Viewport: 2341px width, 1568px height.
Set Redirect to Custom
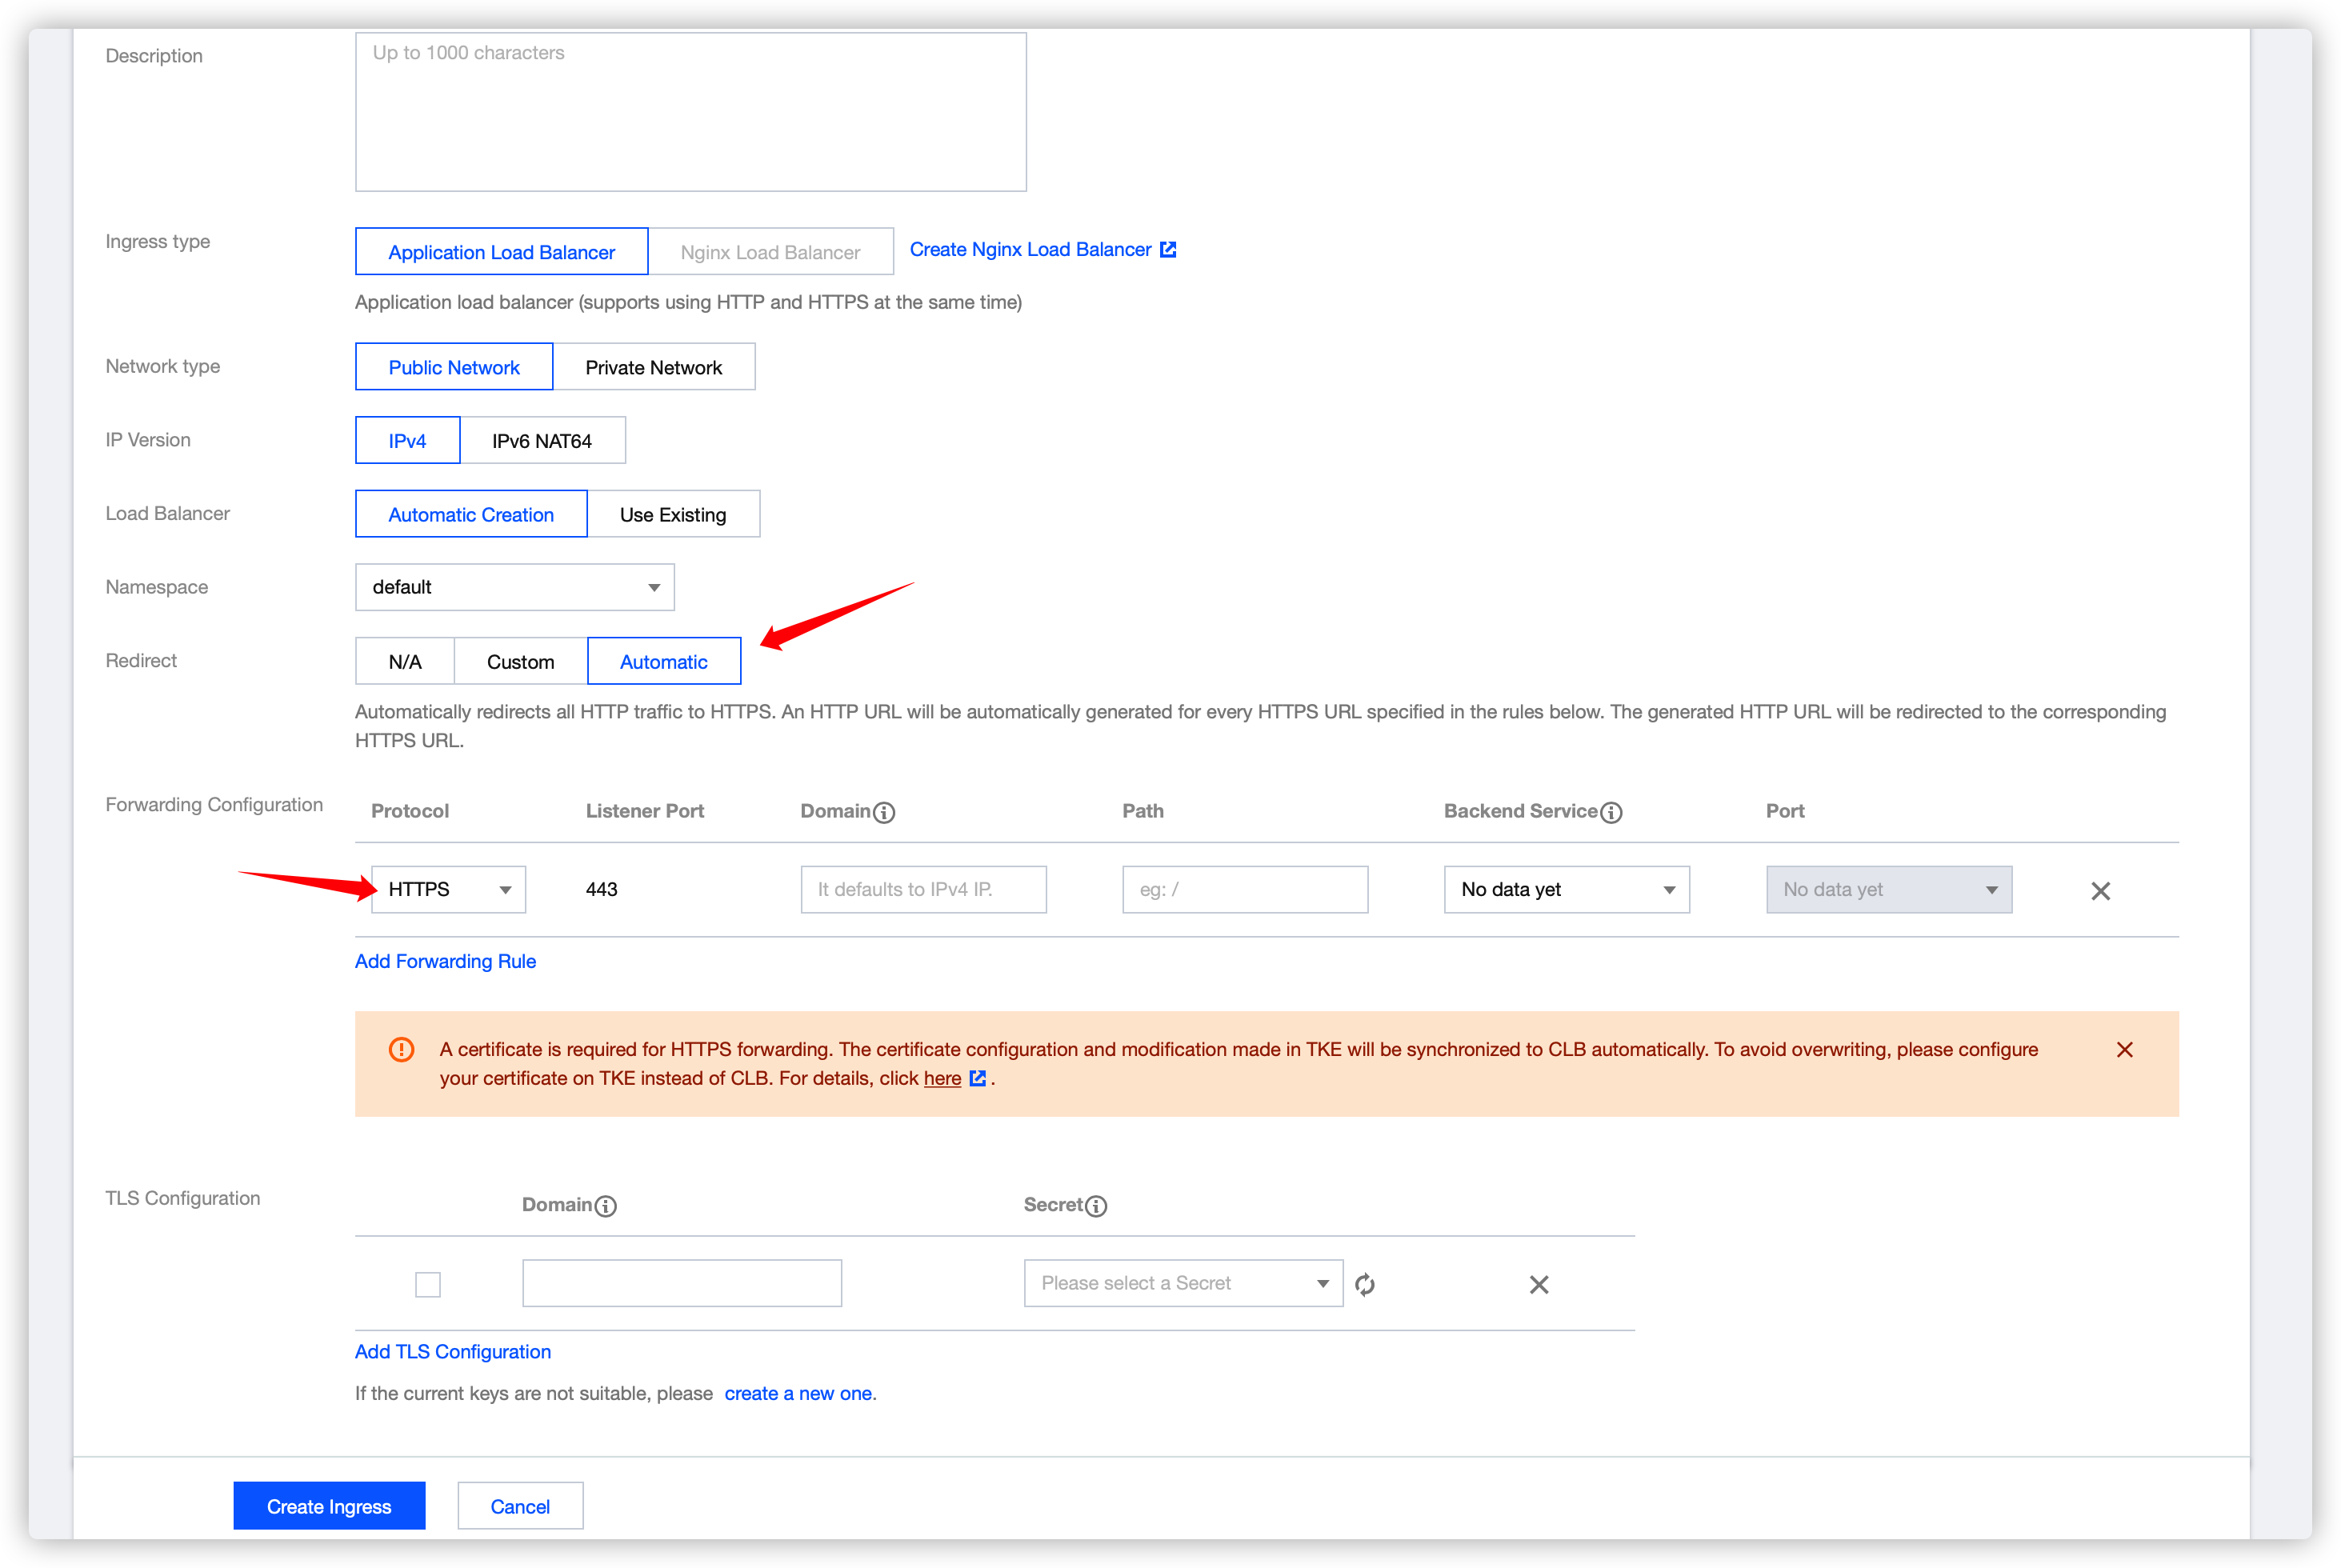point(520,661)
